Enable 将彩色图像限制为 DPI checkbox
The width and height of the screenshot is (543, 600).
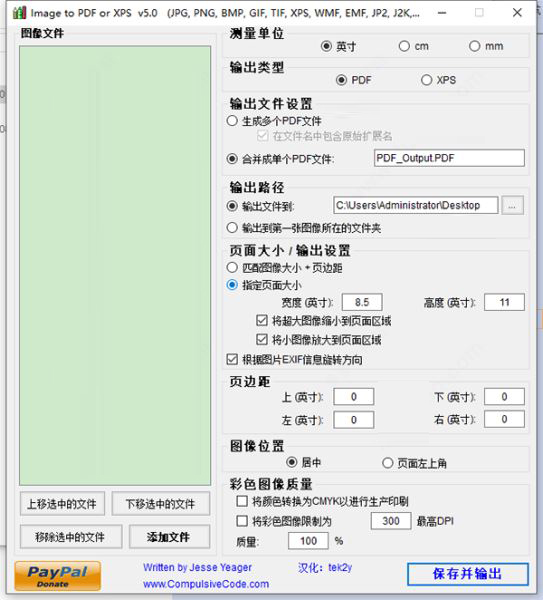click(x=242, y=521)
